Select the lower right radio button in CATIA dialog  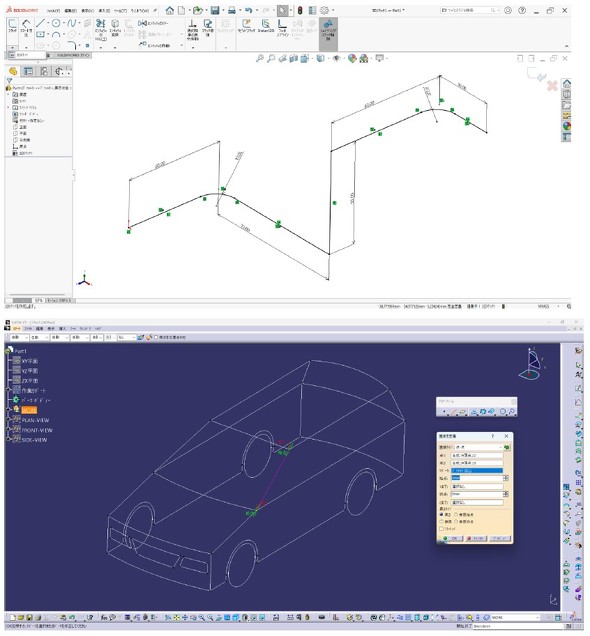point(456,521)
